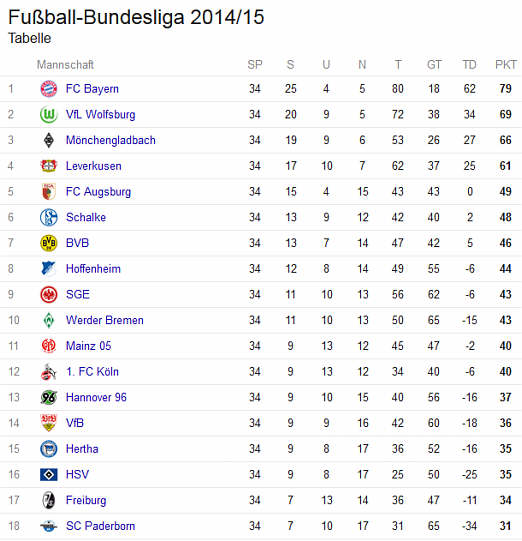The width and height of the screenshot is (522, 541).
Task: Click the Werder Bremen diamond logo
Action: click(49, 320)
